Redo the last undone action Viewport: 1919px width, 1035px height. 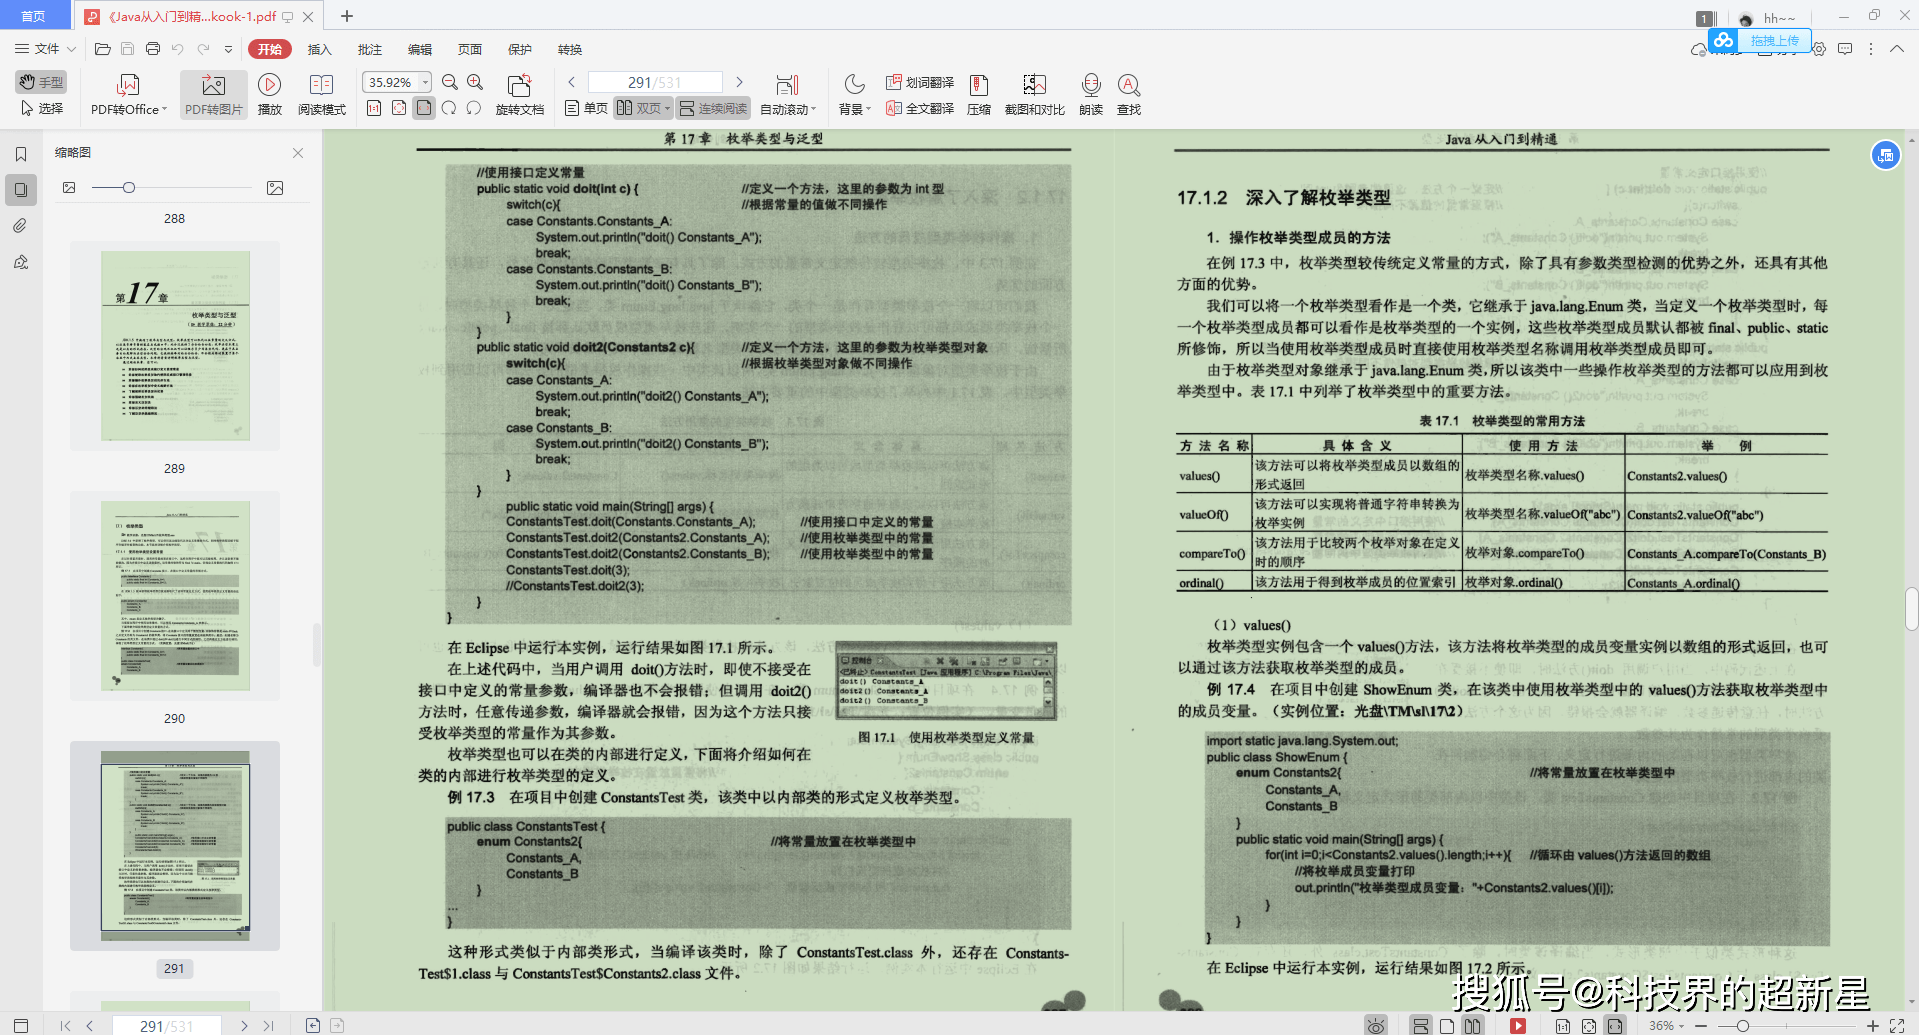[x=203, y=49]
